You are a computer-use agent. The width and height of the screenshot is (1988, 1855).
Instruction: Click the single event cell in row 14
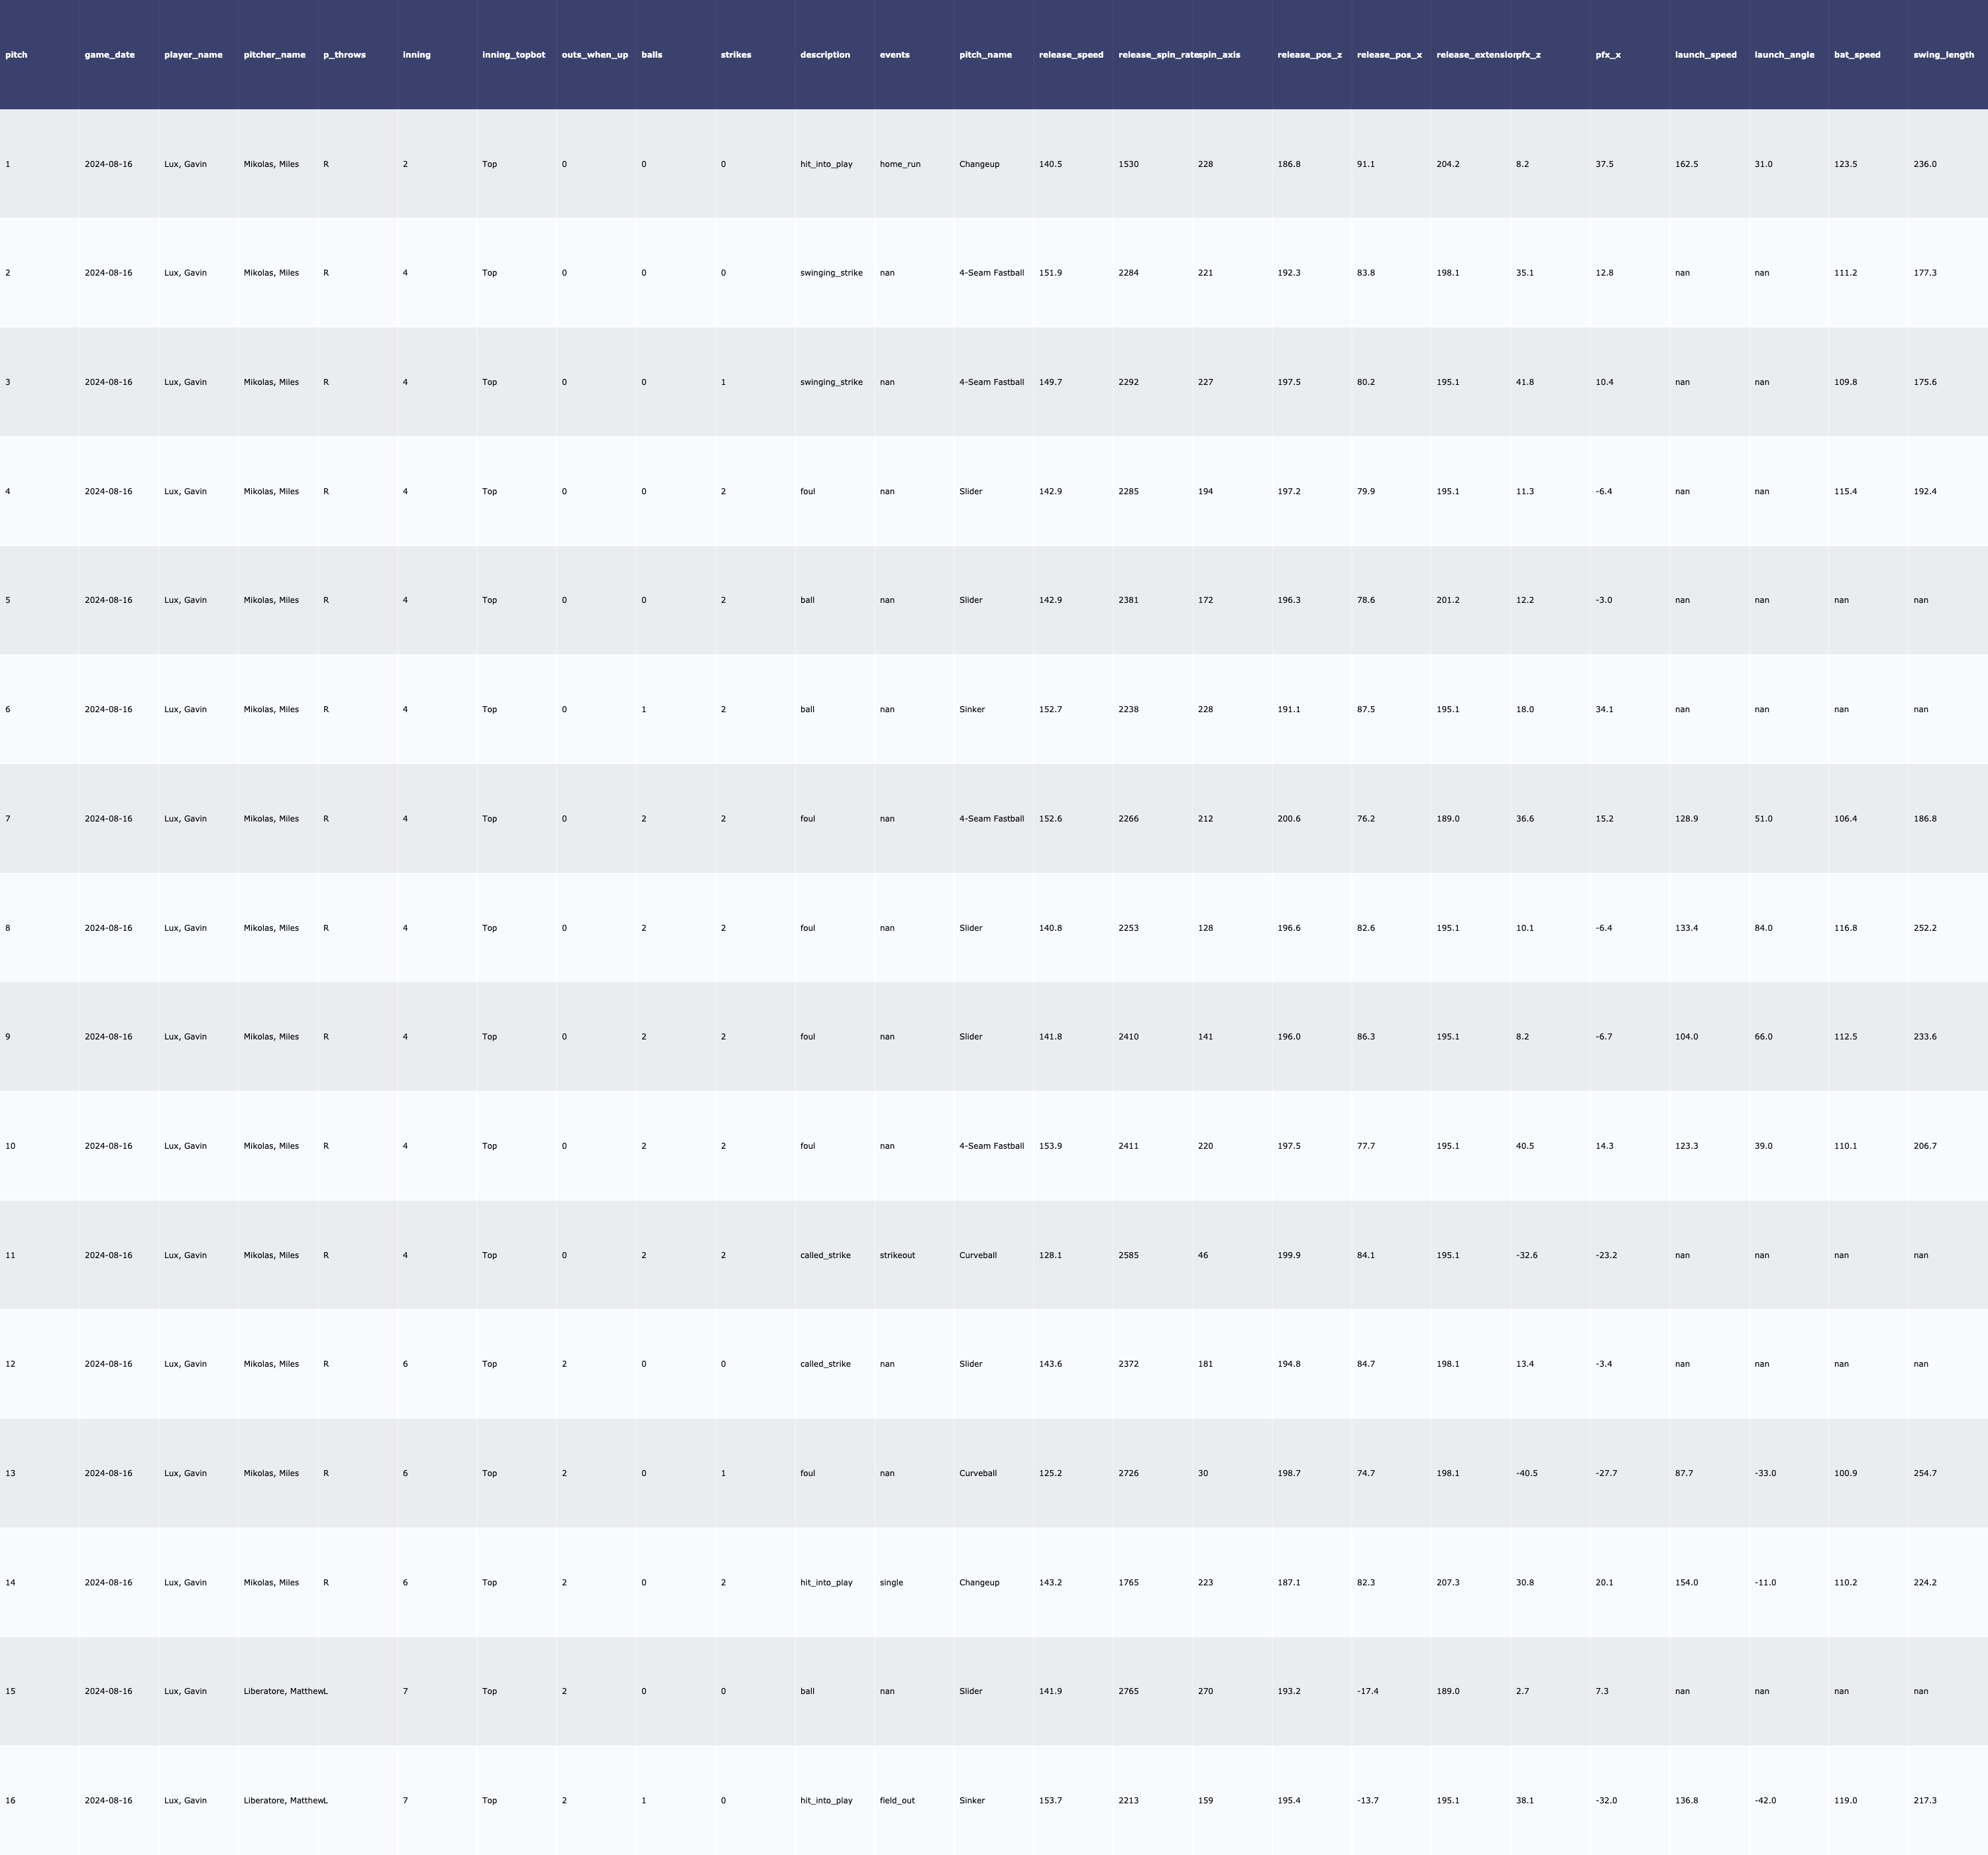(x=891, y=1582)
